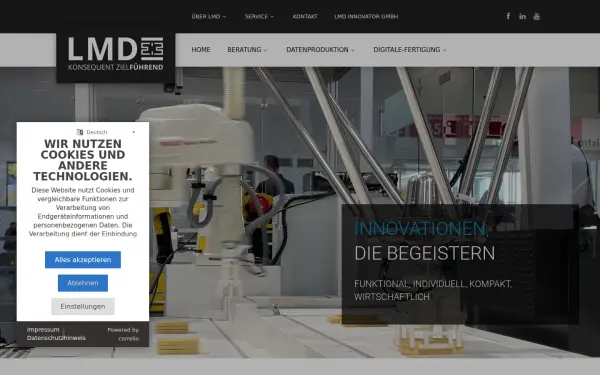This screenshot has width=600, height=375.
Task: Open the Datenschutzhinweis link
Action: click(x=56, y=338)
